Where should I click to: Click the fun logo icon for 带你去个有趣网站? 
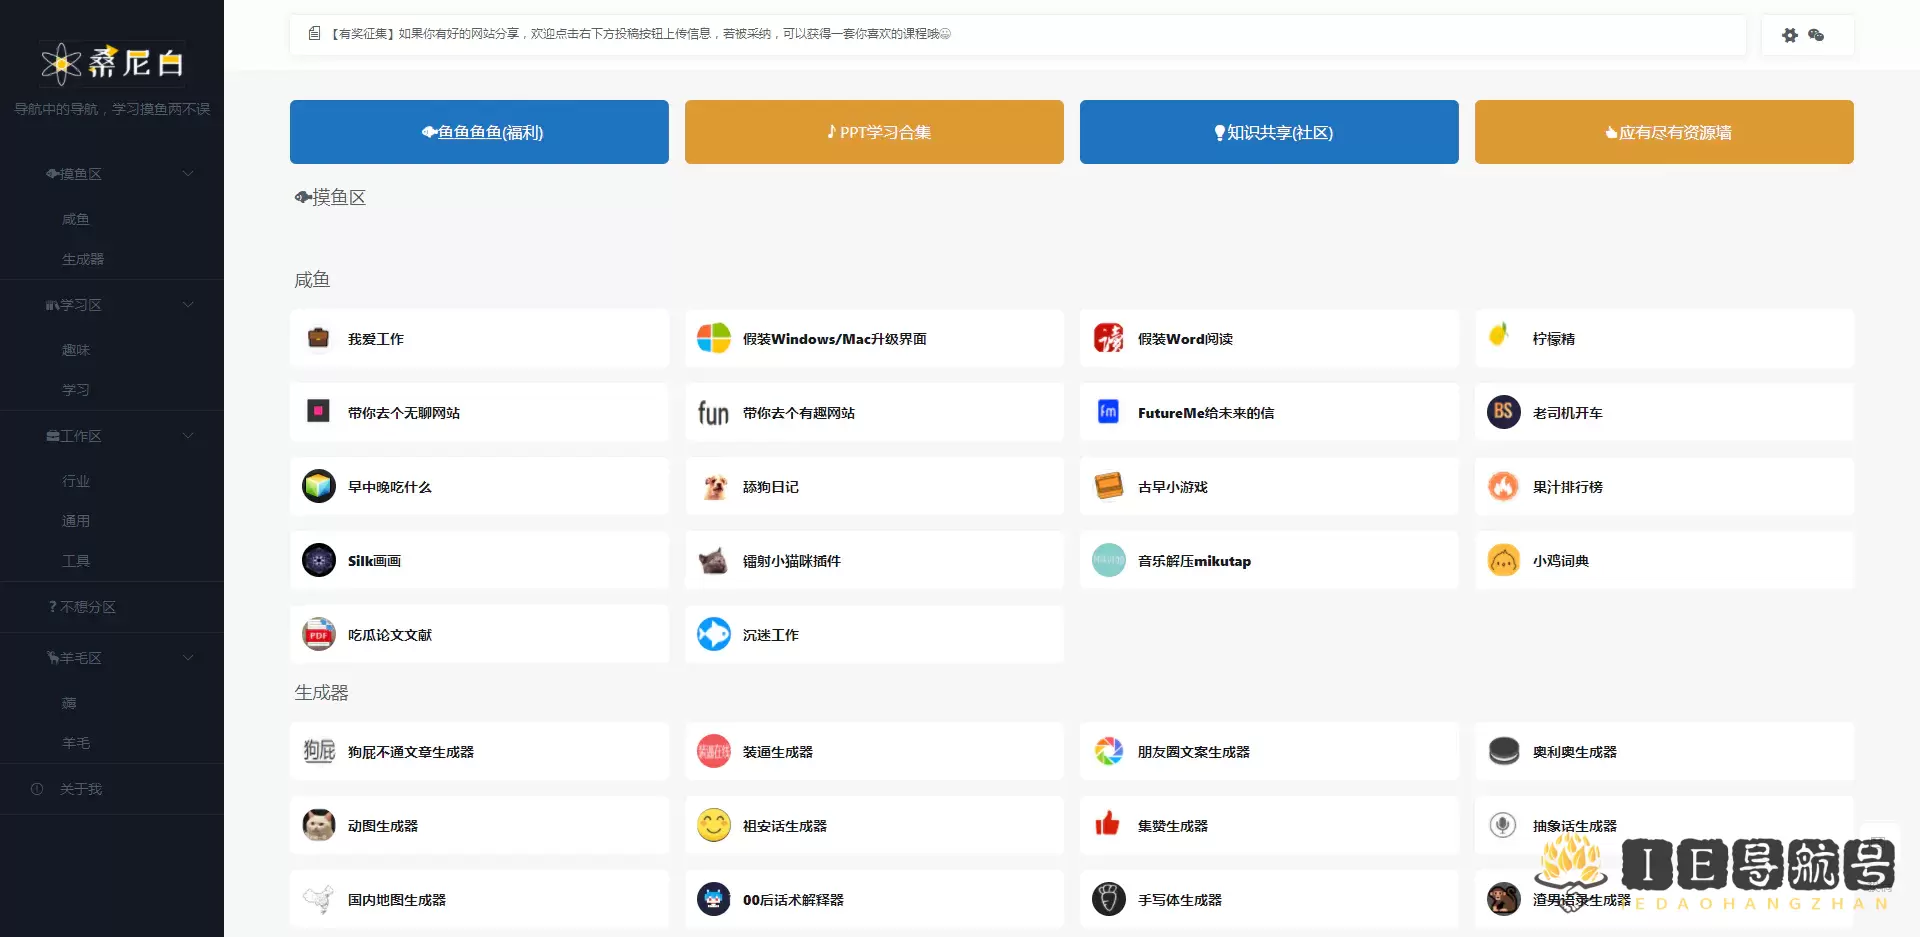click(713, 413)
